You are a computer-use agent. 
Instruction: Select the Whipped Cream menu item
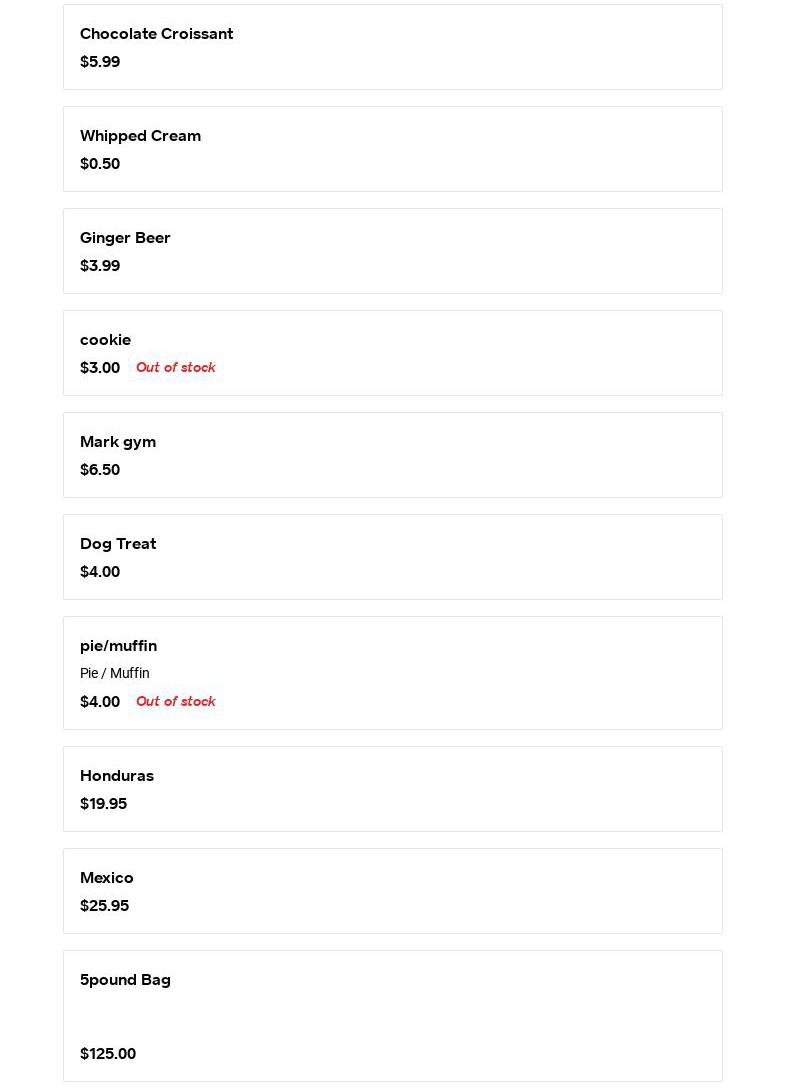[392, 149]
